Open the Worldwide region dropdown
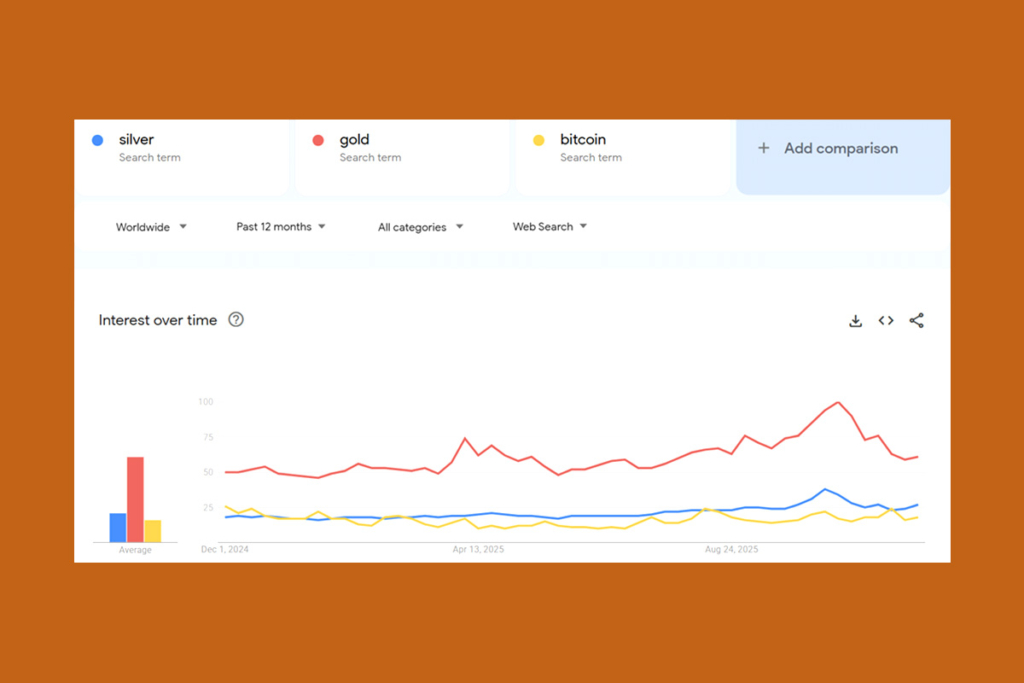 click(x=150, y=227)
